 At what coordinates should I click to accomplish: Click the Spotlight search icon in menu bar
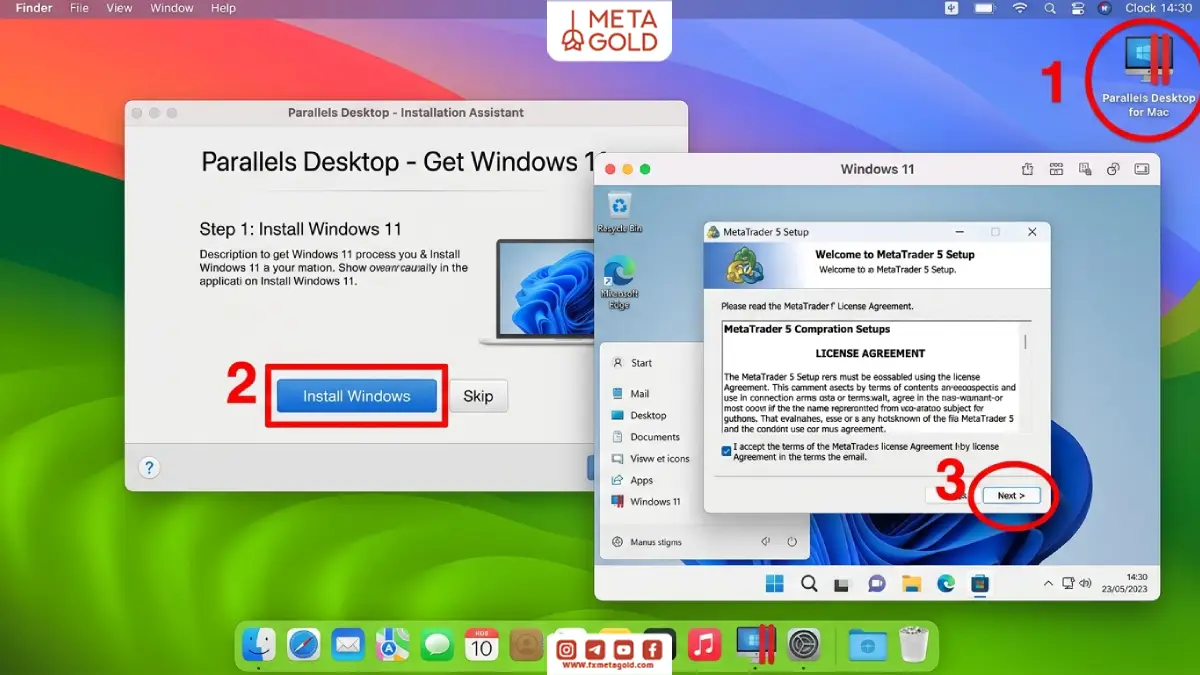1049,8
